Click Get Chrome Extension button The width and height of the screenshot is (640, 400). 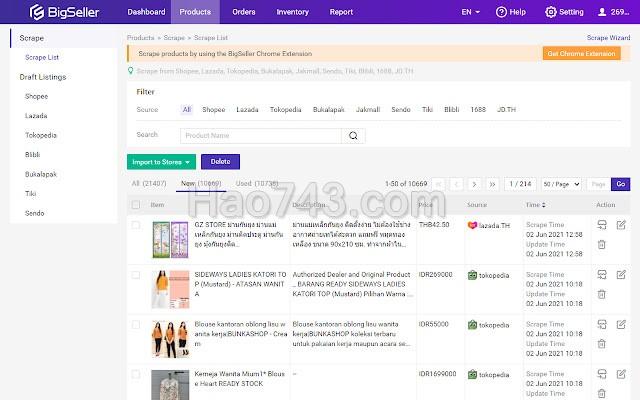point(581,53)
